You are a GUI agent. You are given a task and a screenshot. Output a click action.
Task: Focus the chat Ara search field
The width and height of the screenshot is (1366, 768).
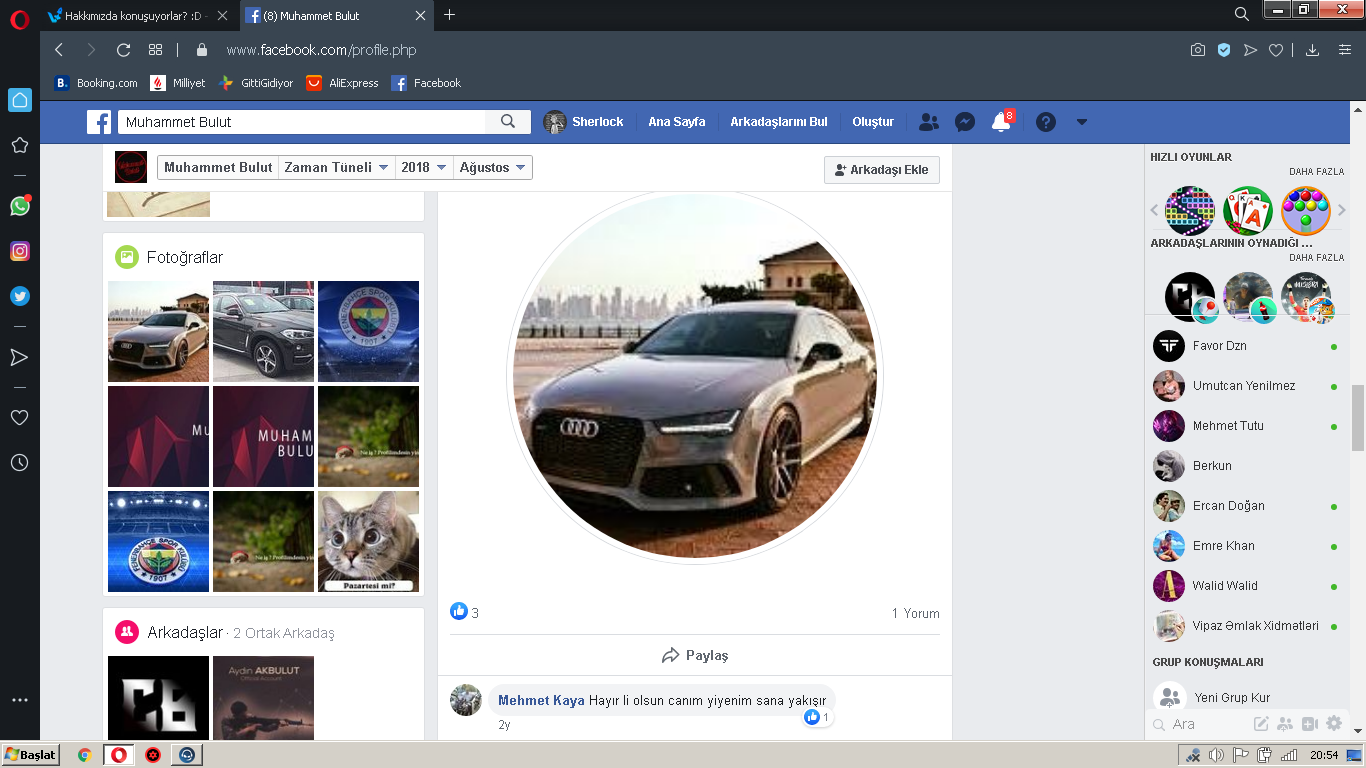click(1197, 724)
